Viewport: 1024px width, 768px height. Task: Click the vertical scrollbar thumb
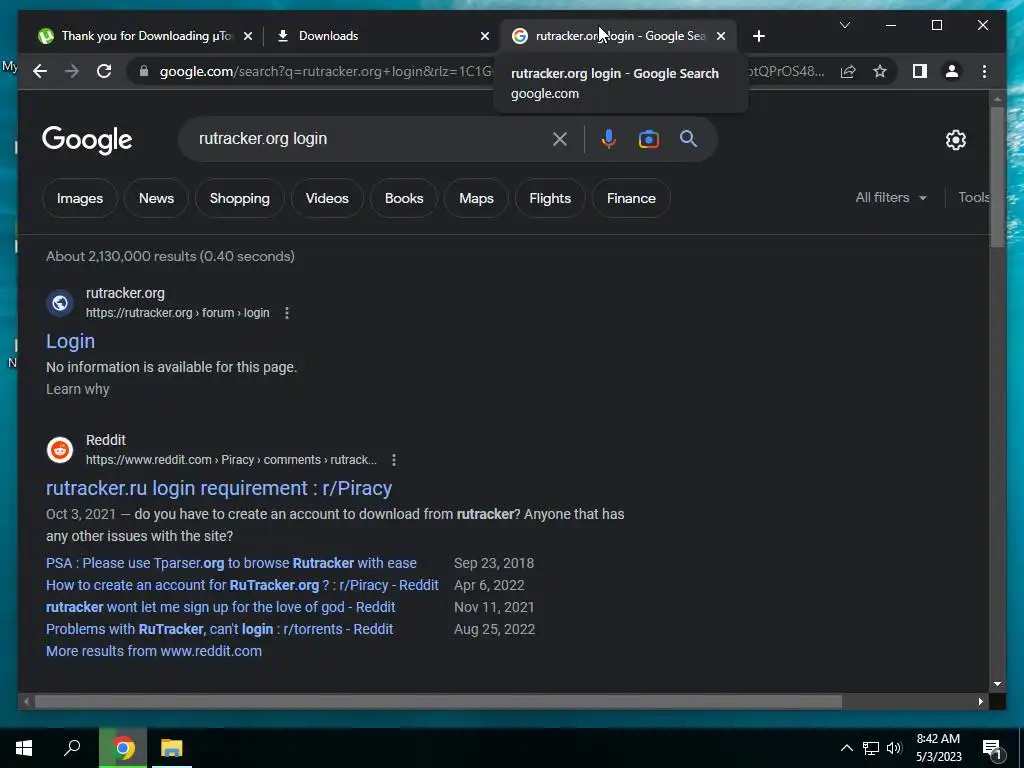coord(997,176)
